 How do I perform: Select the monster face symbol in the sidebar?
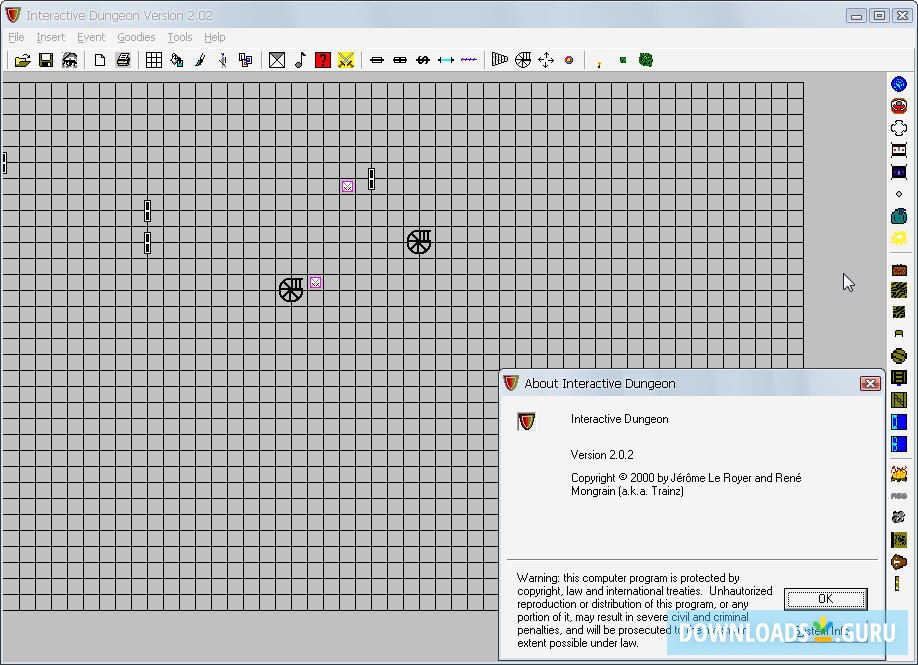[898, 105]
